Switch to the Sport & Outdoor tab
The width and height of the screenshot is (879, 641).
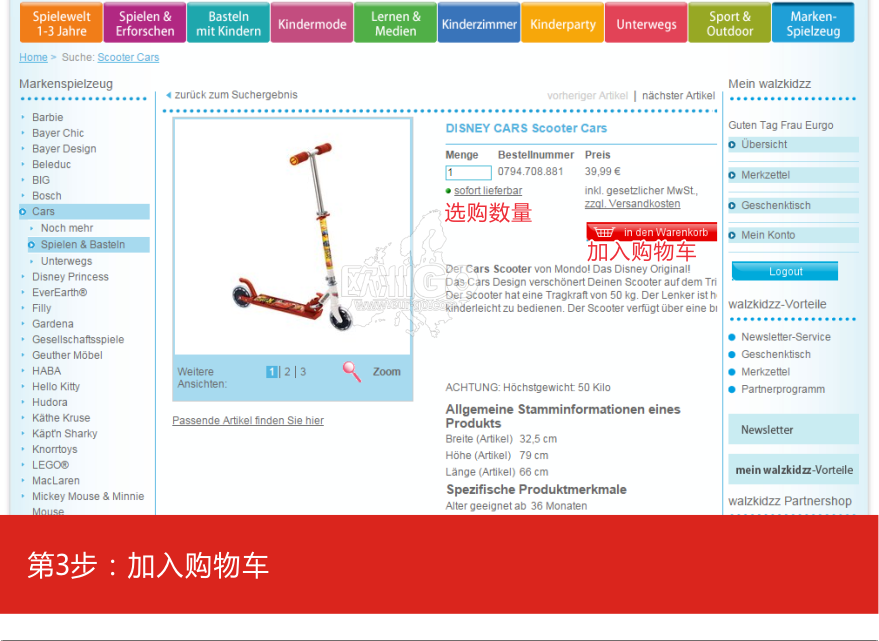[730, 24]
